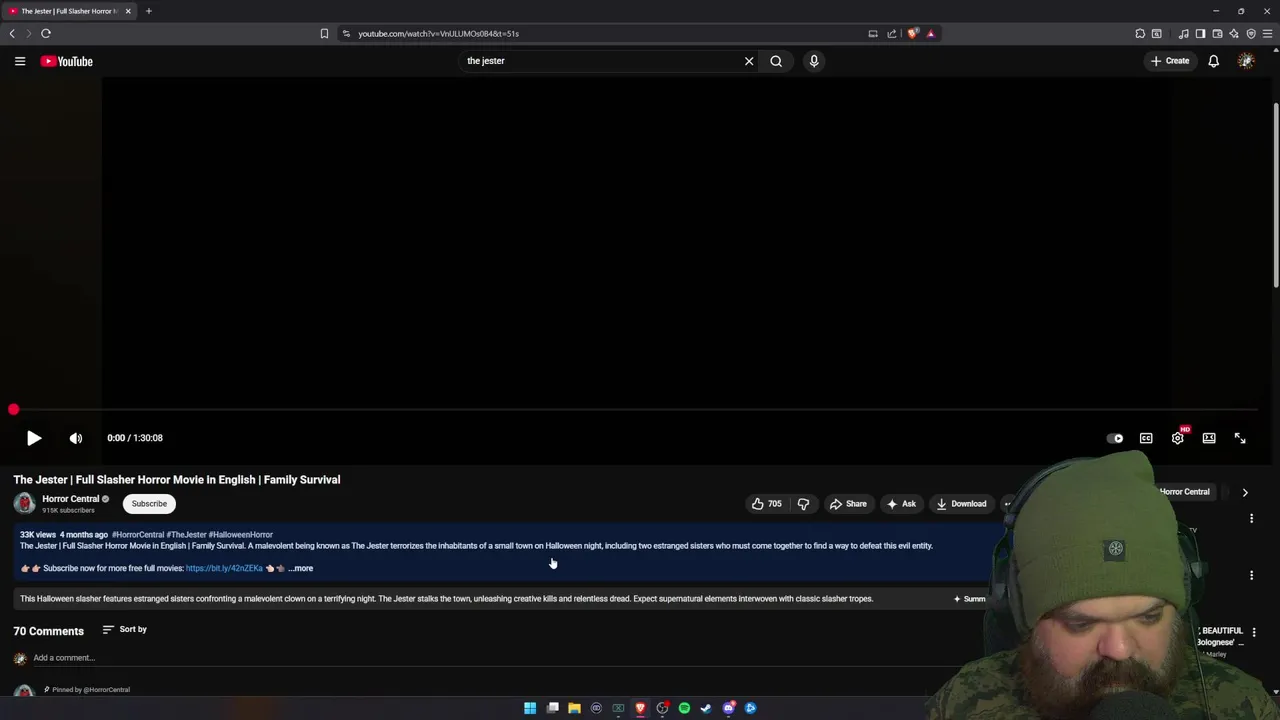Open the Horror Central channel name
This screenshot has width=1280, height=720.
pos(71,499)
